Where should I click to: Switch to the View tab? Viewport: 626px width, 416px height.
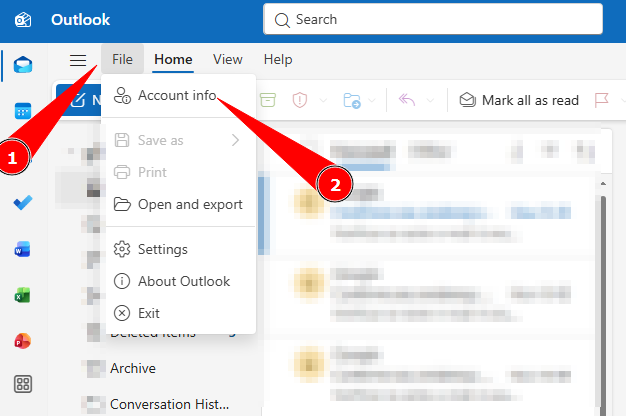[228, 59]
